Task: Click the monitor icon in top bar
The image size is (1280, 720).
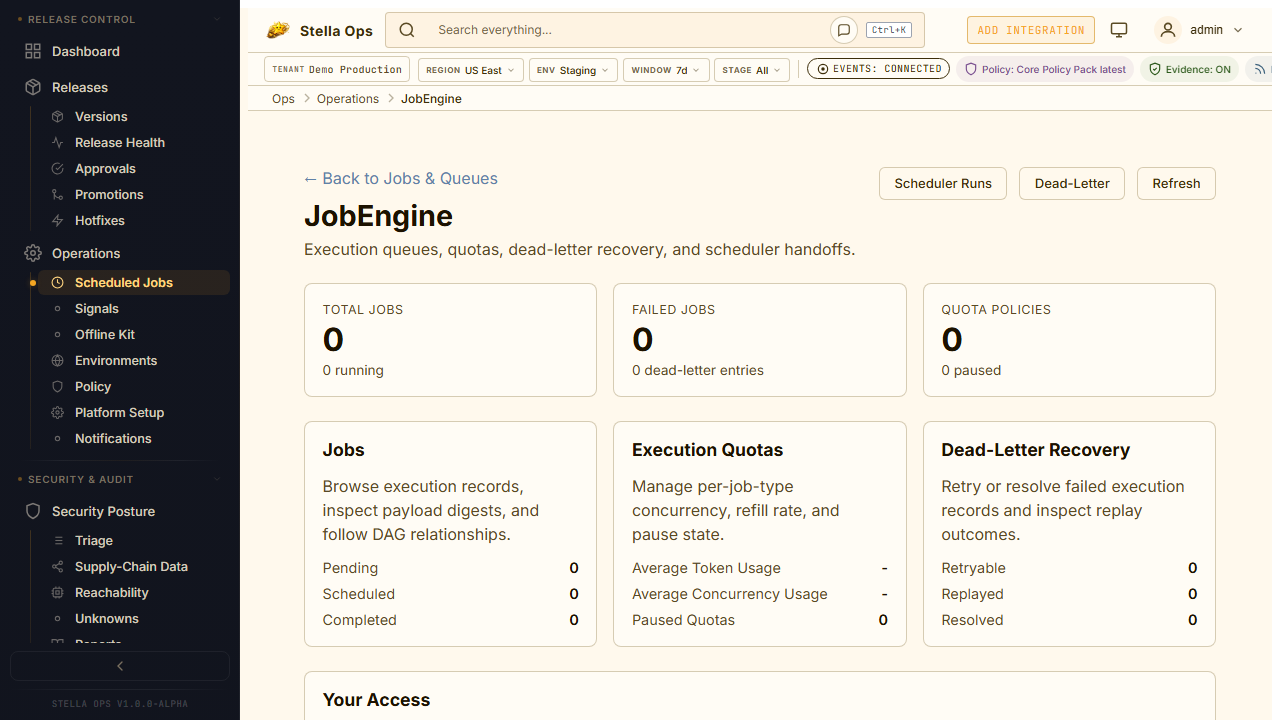Action: pos(1119,30)
